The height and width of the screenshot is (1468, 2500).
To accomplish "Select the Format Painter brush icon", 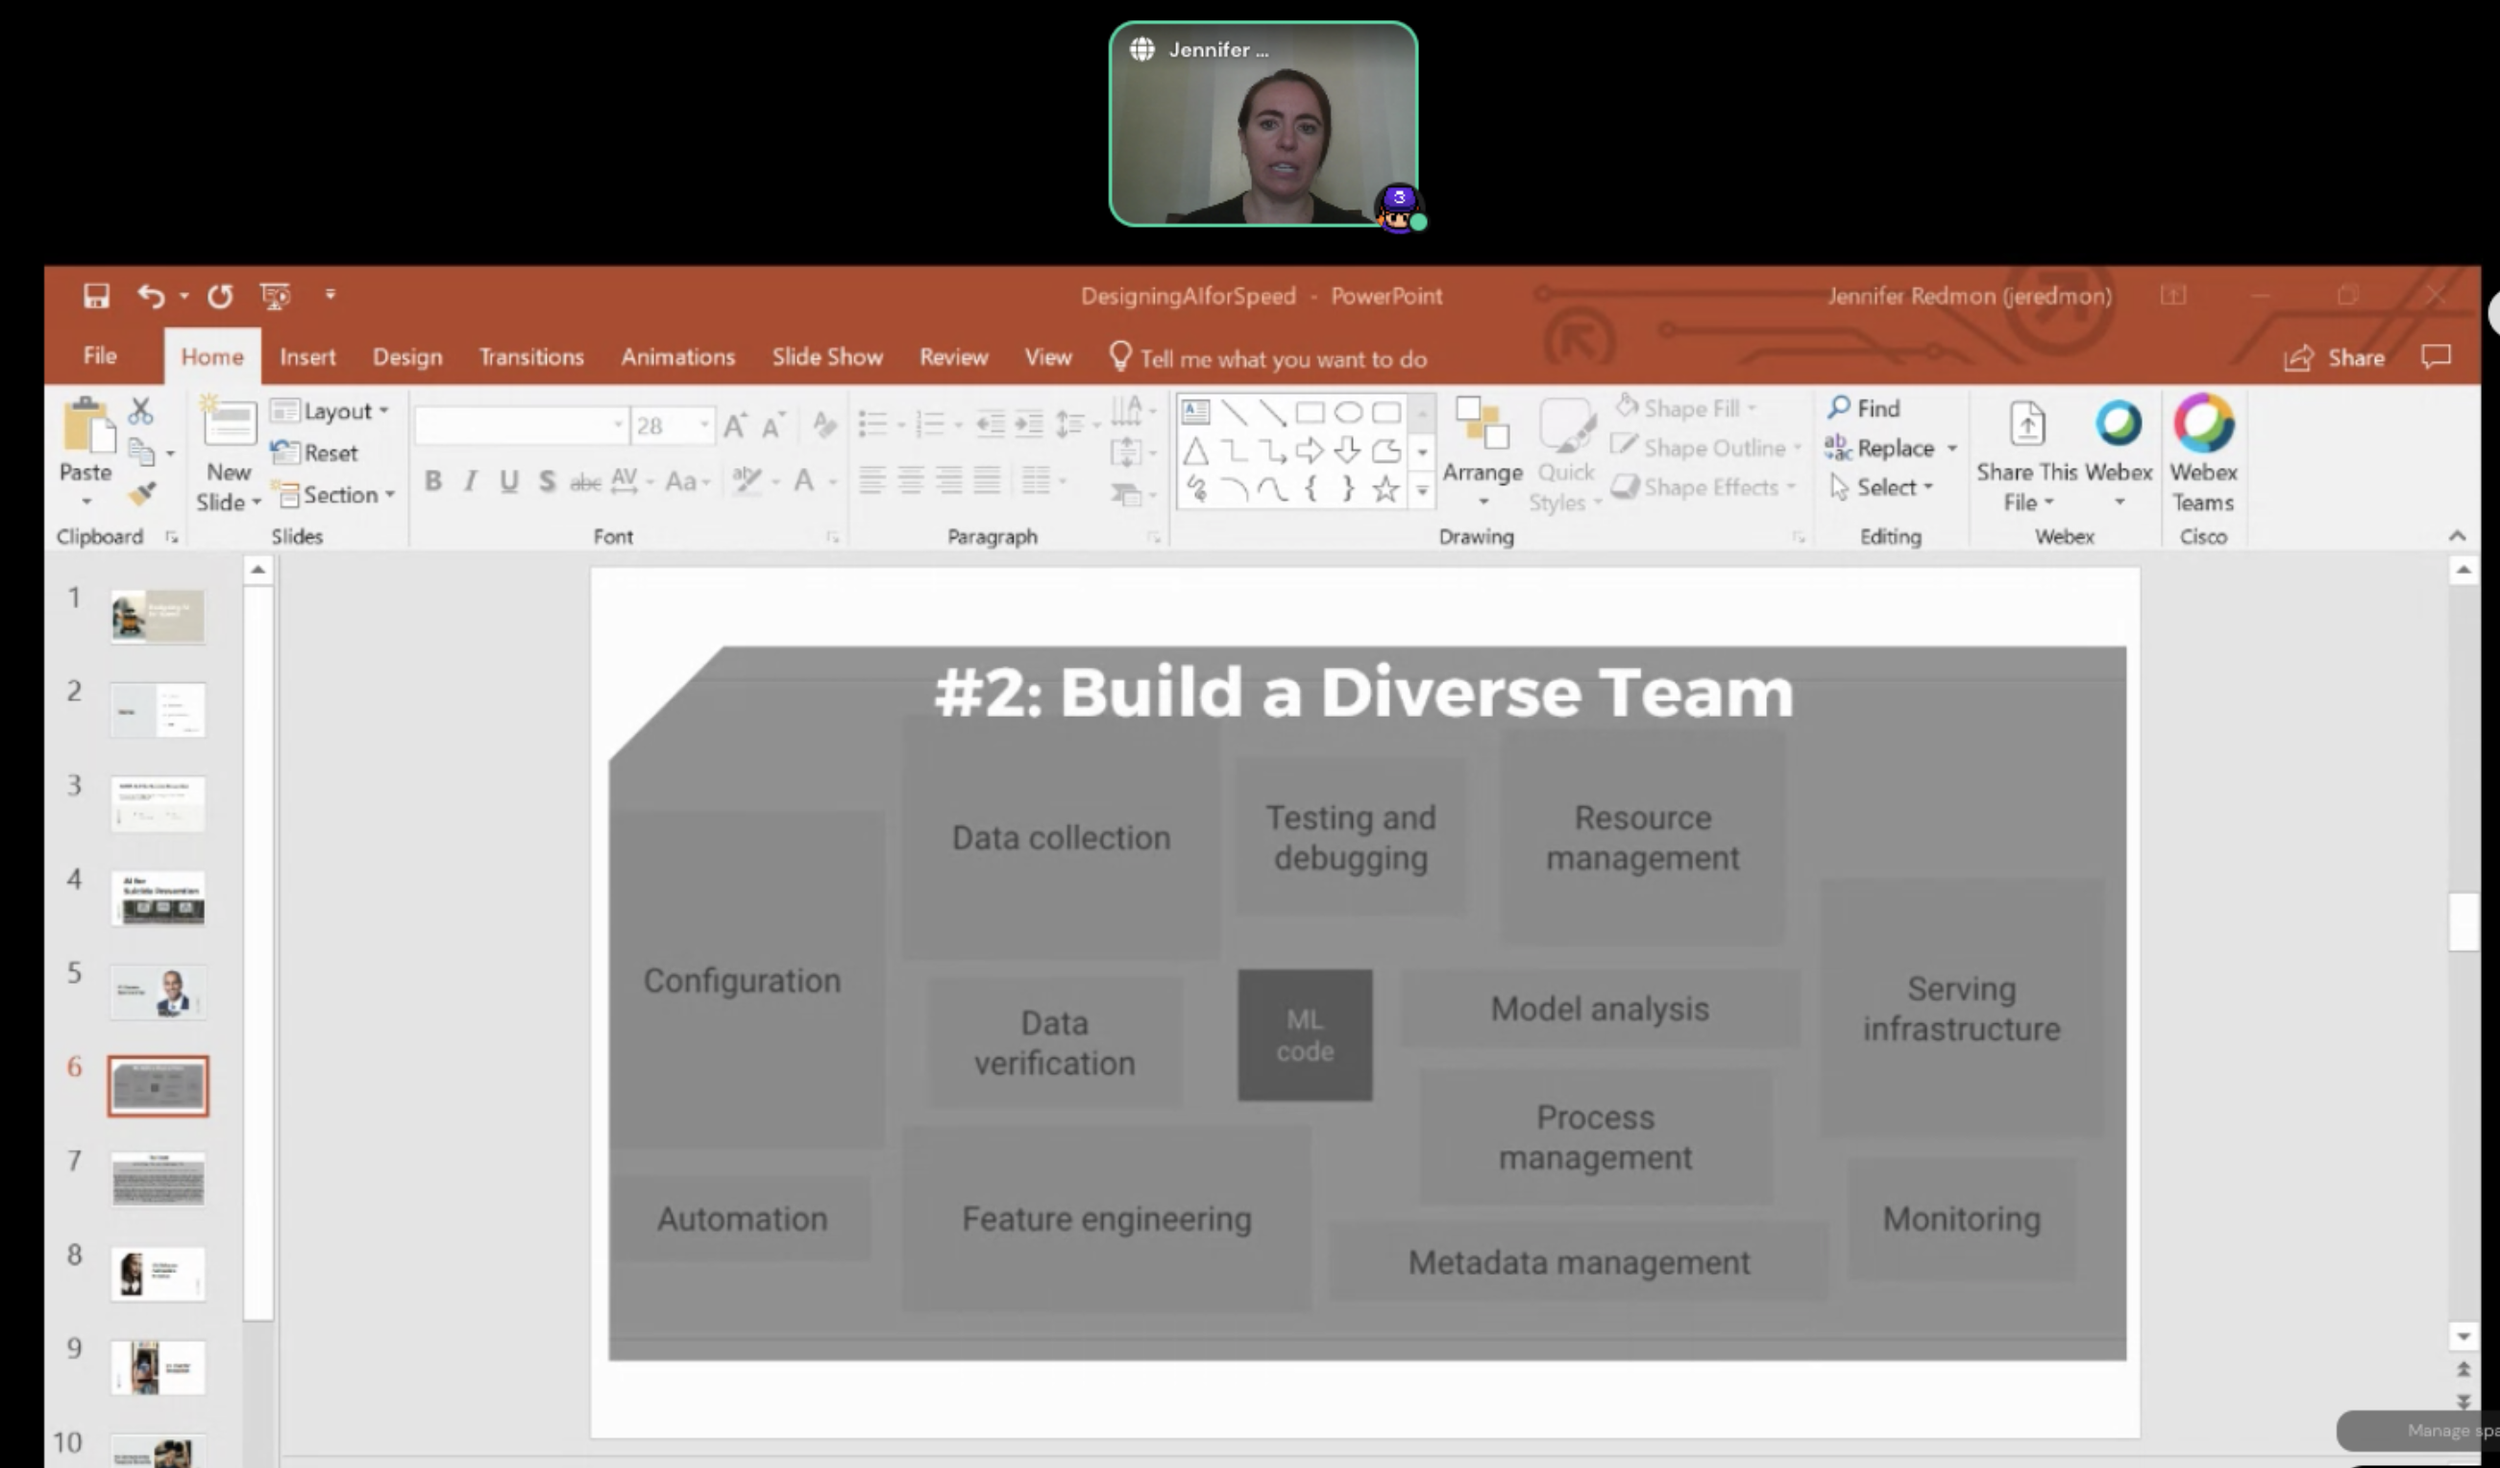I will tap(143, 494).
